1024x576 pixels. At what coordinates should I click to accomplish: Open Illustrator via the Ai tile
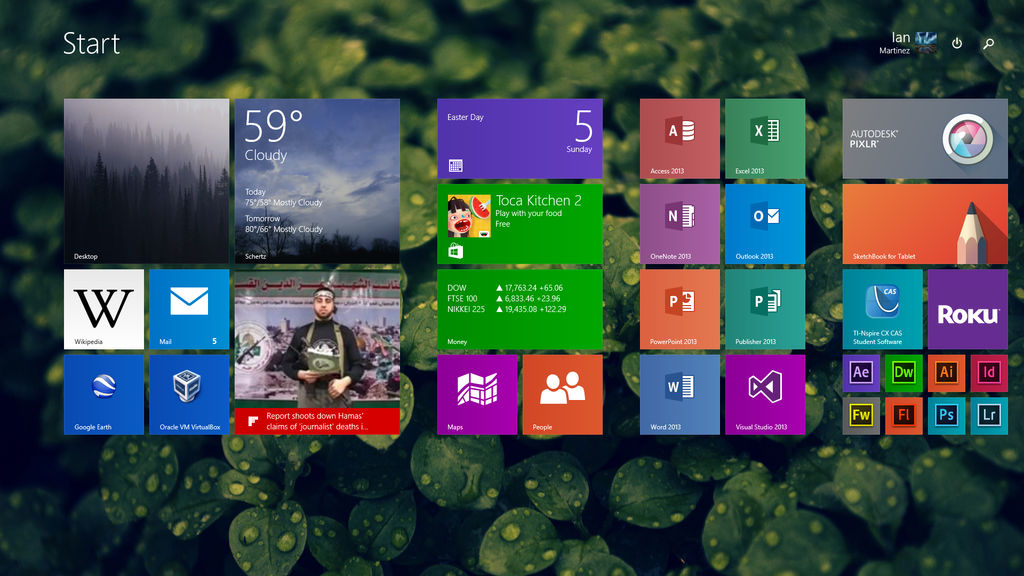tap(945, 373)
